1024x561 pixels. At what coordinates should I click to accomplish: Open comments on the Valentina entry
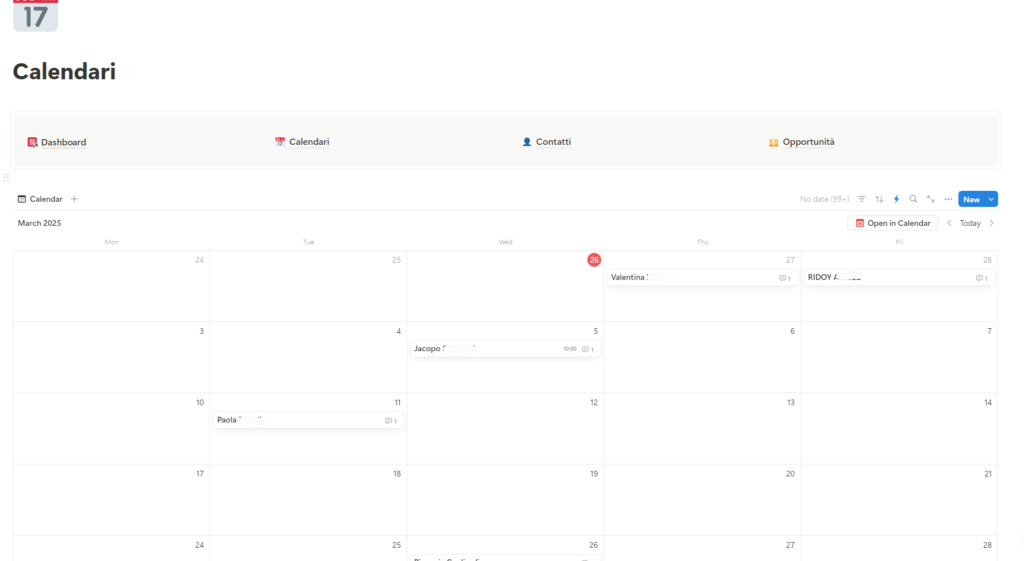coord(784,278)
